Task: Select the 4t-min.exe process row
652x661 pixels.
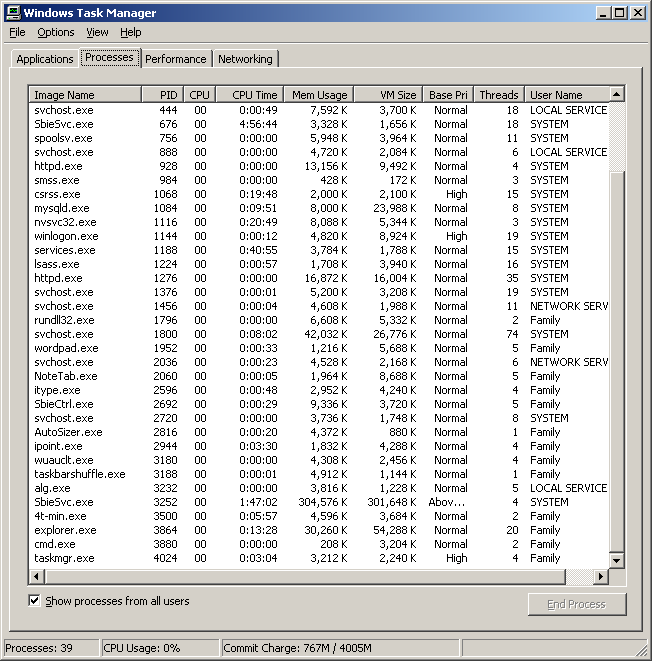Action: click(319, 516)
